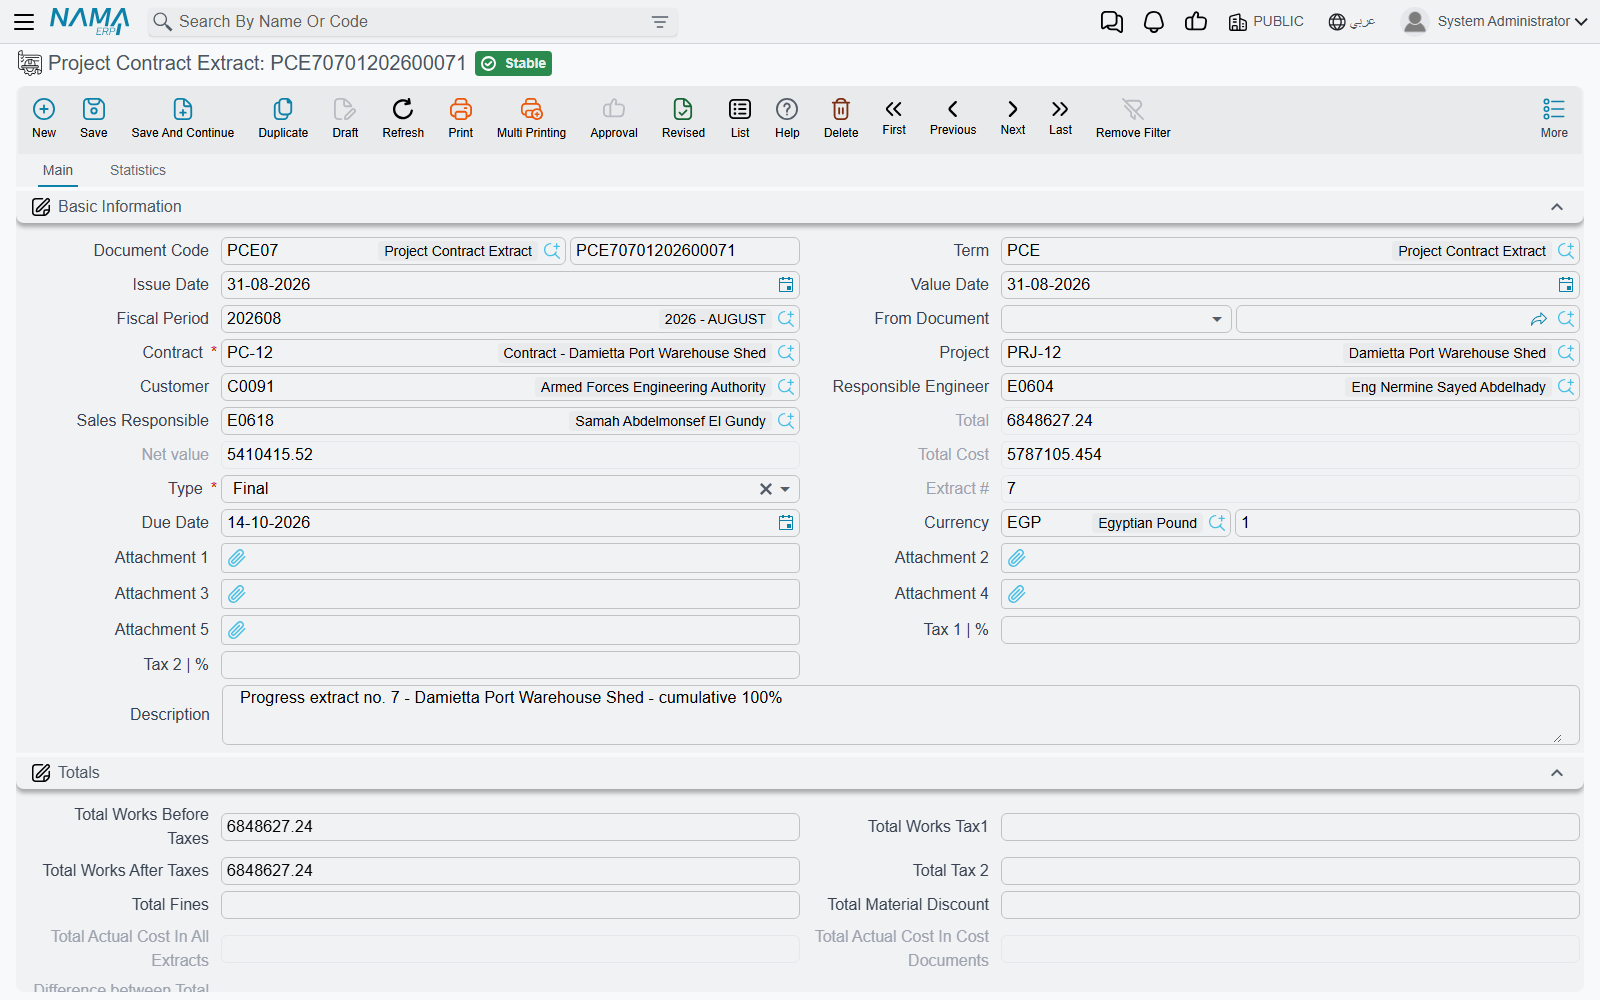This screenshot has width=1600, height=1000.
Task: Click the NAMA ERP logo
Action: [x=90, y=21]
